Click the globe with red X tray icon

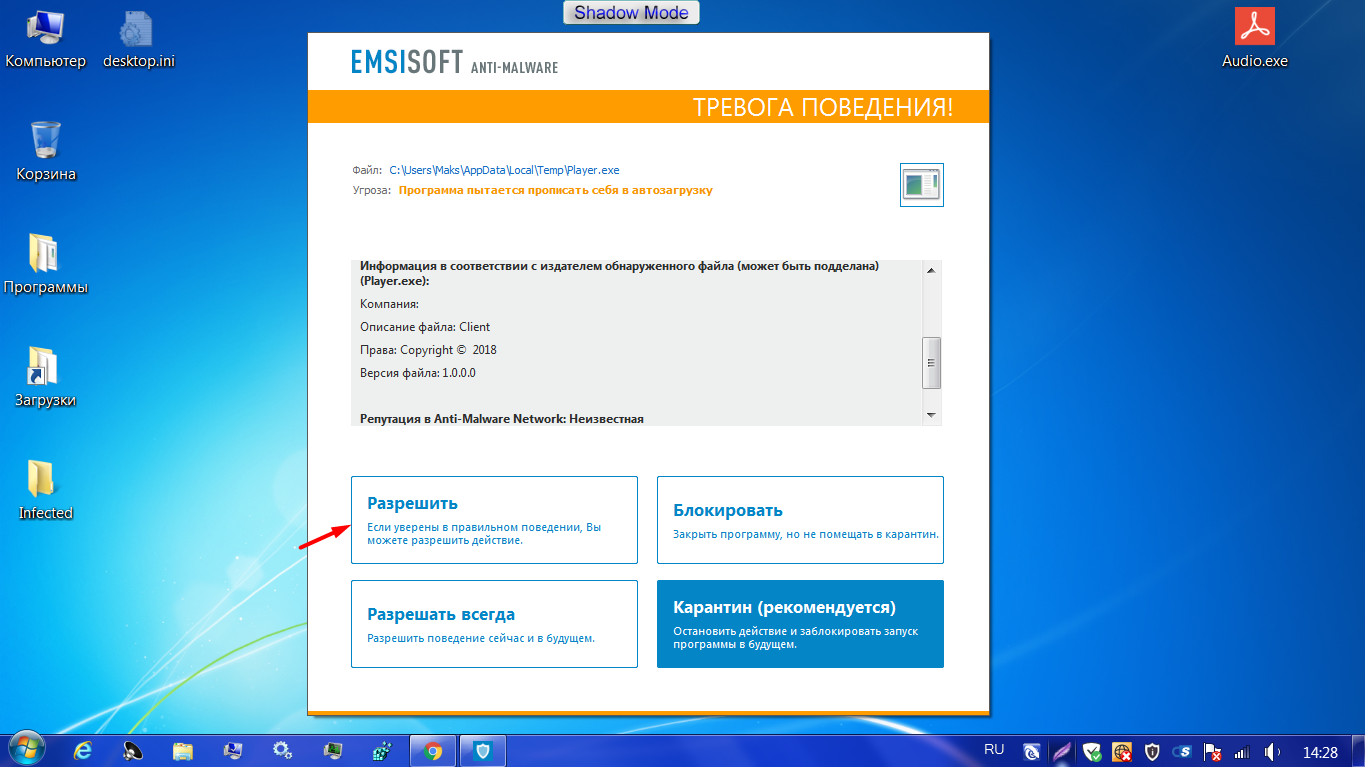click(x=1122, y=751)
